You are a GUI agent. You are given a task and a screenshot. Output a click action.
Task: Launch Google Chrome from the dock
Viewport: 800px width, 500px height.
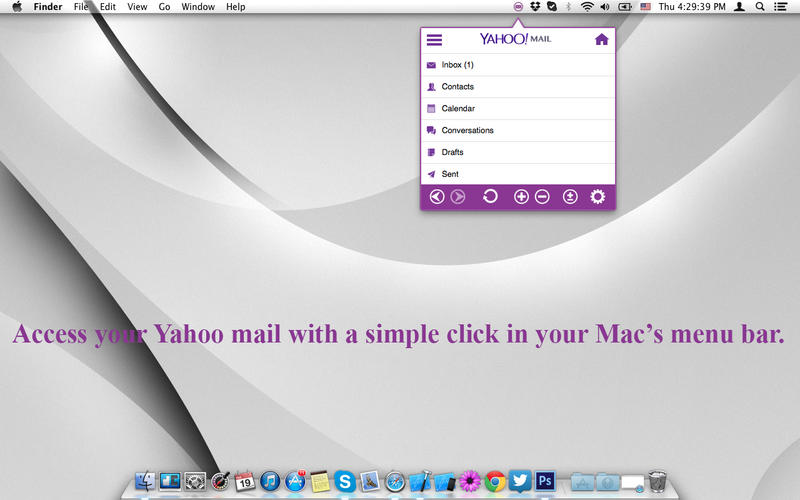click(495, 481)
